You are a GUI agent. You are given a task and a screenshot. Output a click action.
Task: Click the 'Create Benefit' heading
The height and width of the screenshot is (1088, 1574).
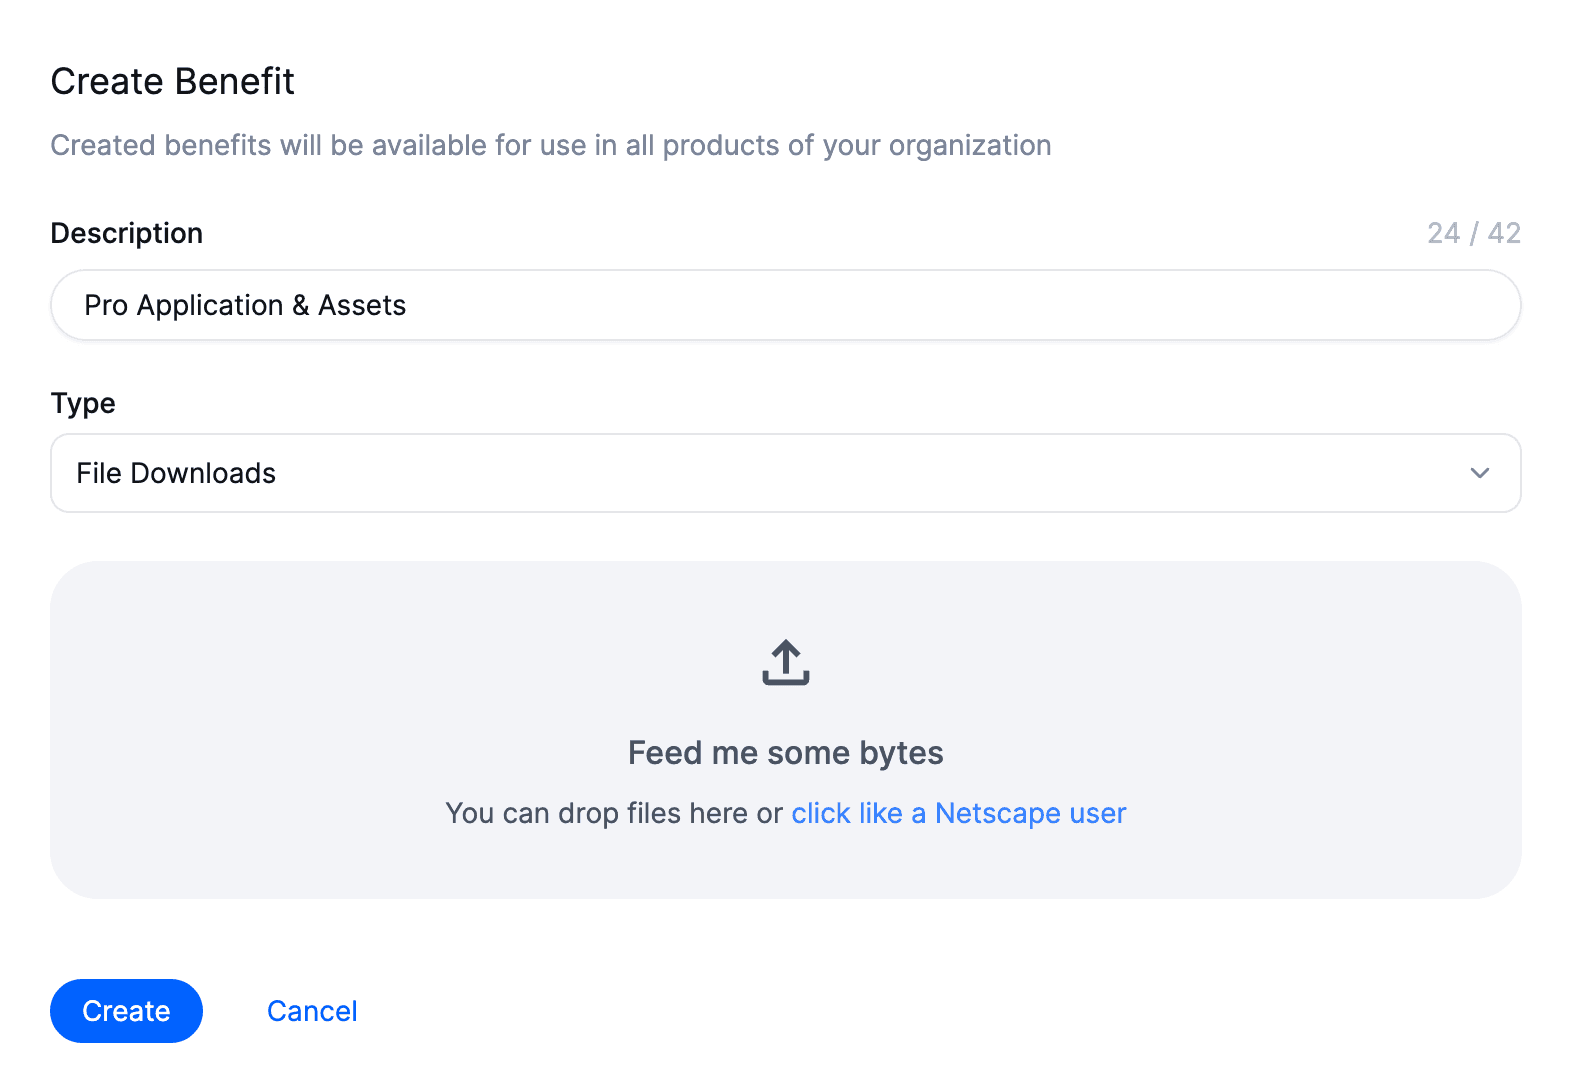[172, 81]
